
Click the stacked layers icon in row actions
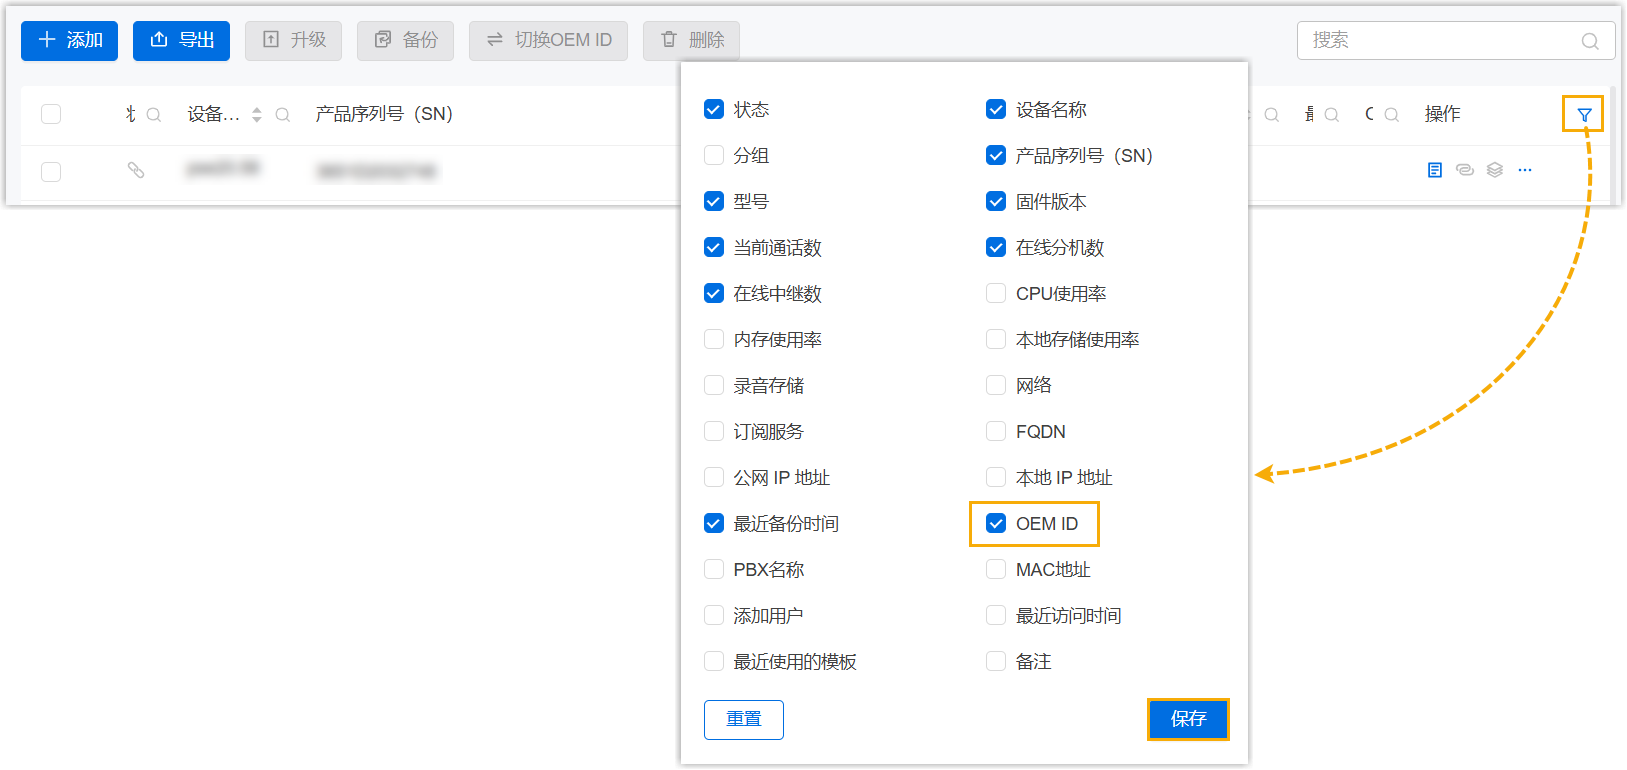[x=1495, y=170]
